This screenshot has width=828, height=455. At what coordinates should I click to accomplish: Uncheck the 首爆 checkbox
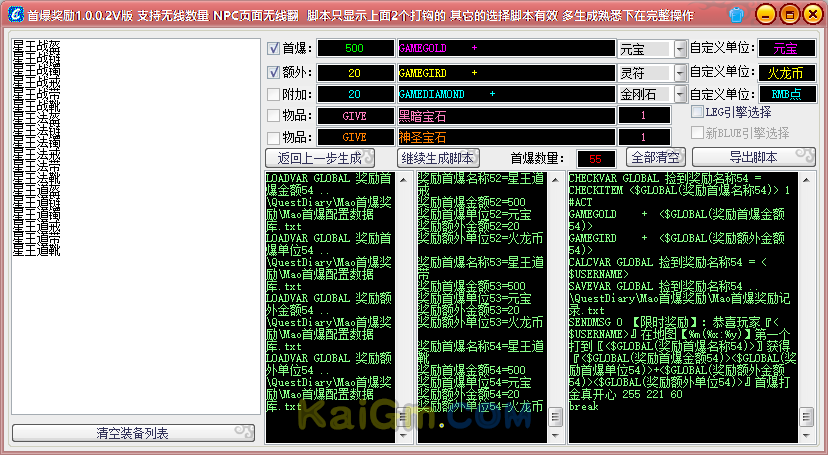273,49
